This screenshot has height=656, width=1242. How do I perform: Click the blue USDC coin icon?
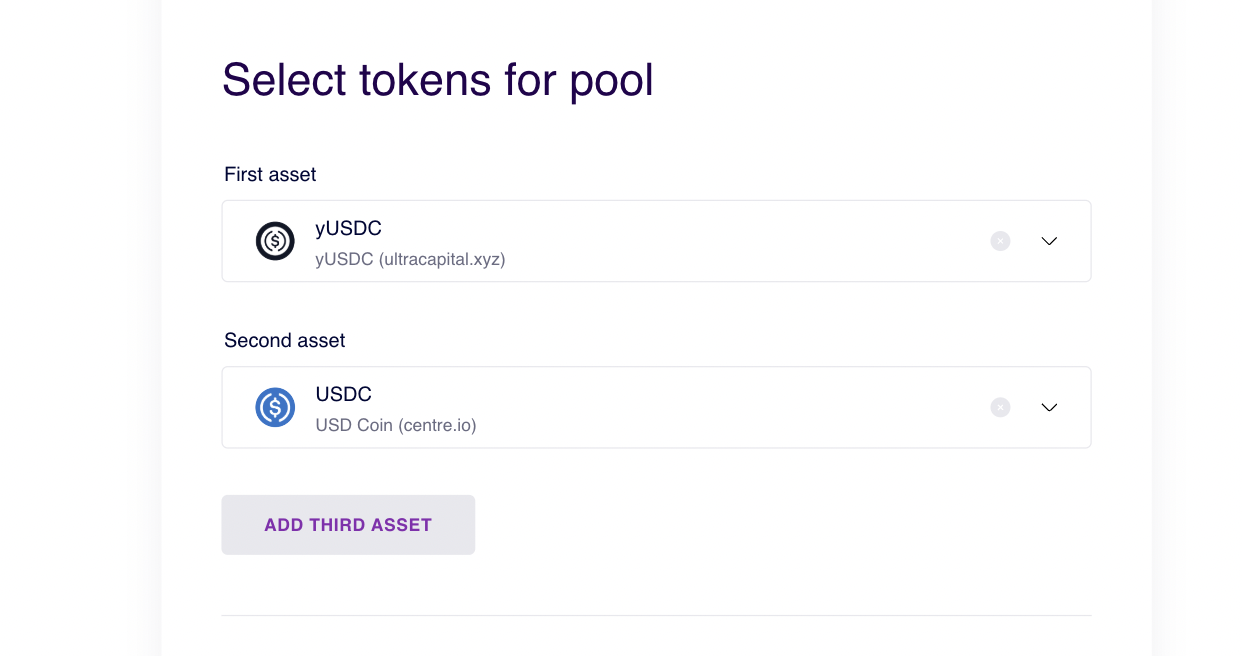click(x=275, y=407)
